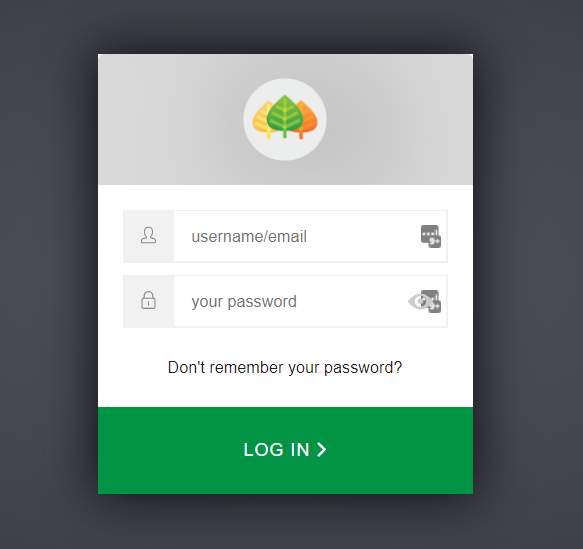Open password manager icon in username field
The width and height of the screenshot is (583, 549).
tap(431, 236)
